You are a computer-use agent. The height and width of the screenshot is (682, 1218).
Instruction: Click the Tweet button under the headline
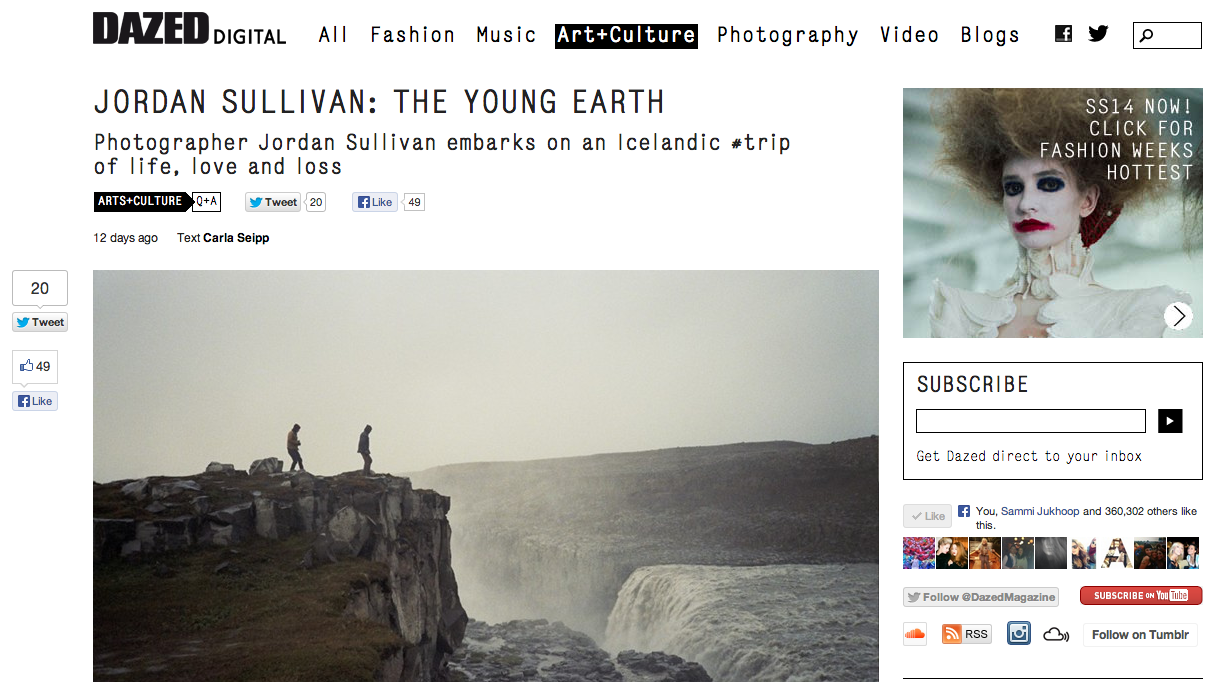[x=272, y=202]
